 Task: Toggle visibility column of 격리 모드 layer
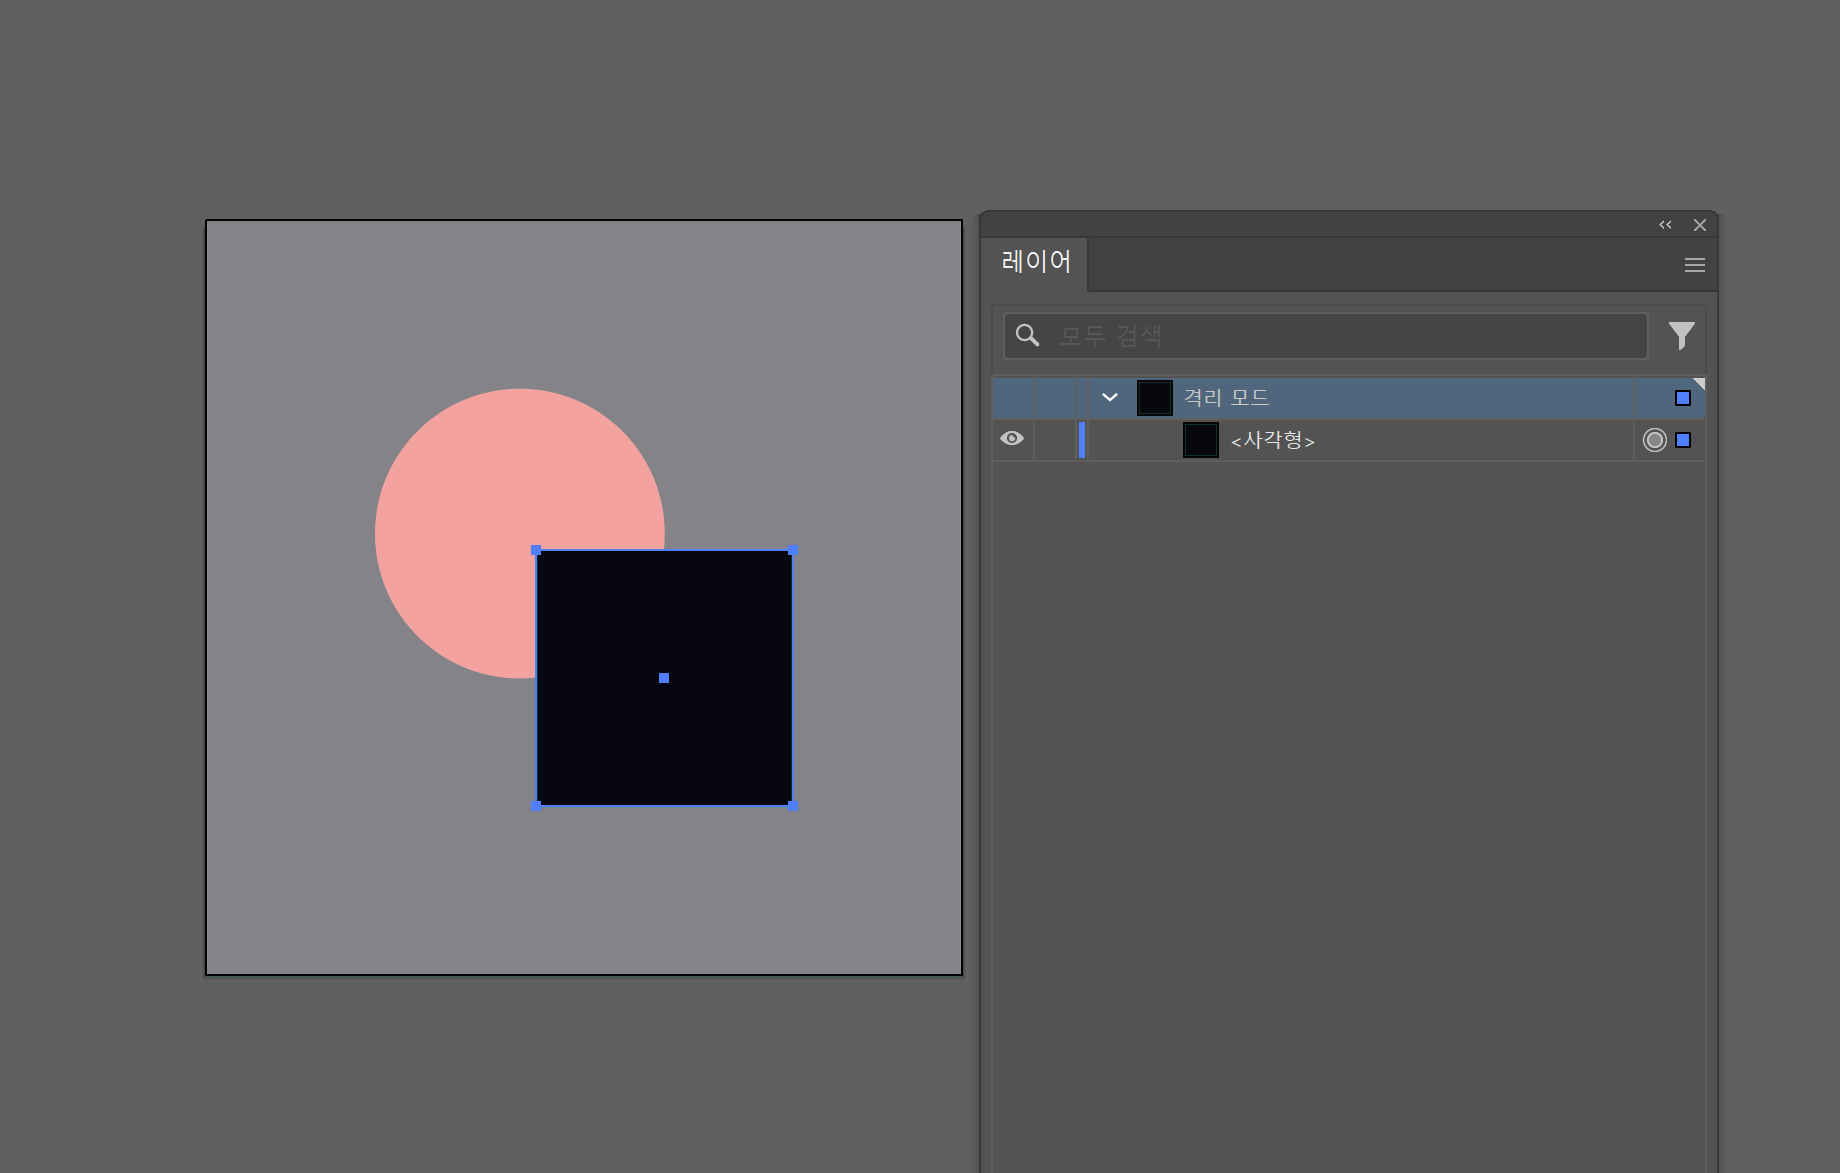point(1012,398)
